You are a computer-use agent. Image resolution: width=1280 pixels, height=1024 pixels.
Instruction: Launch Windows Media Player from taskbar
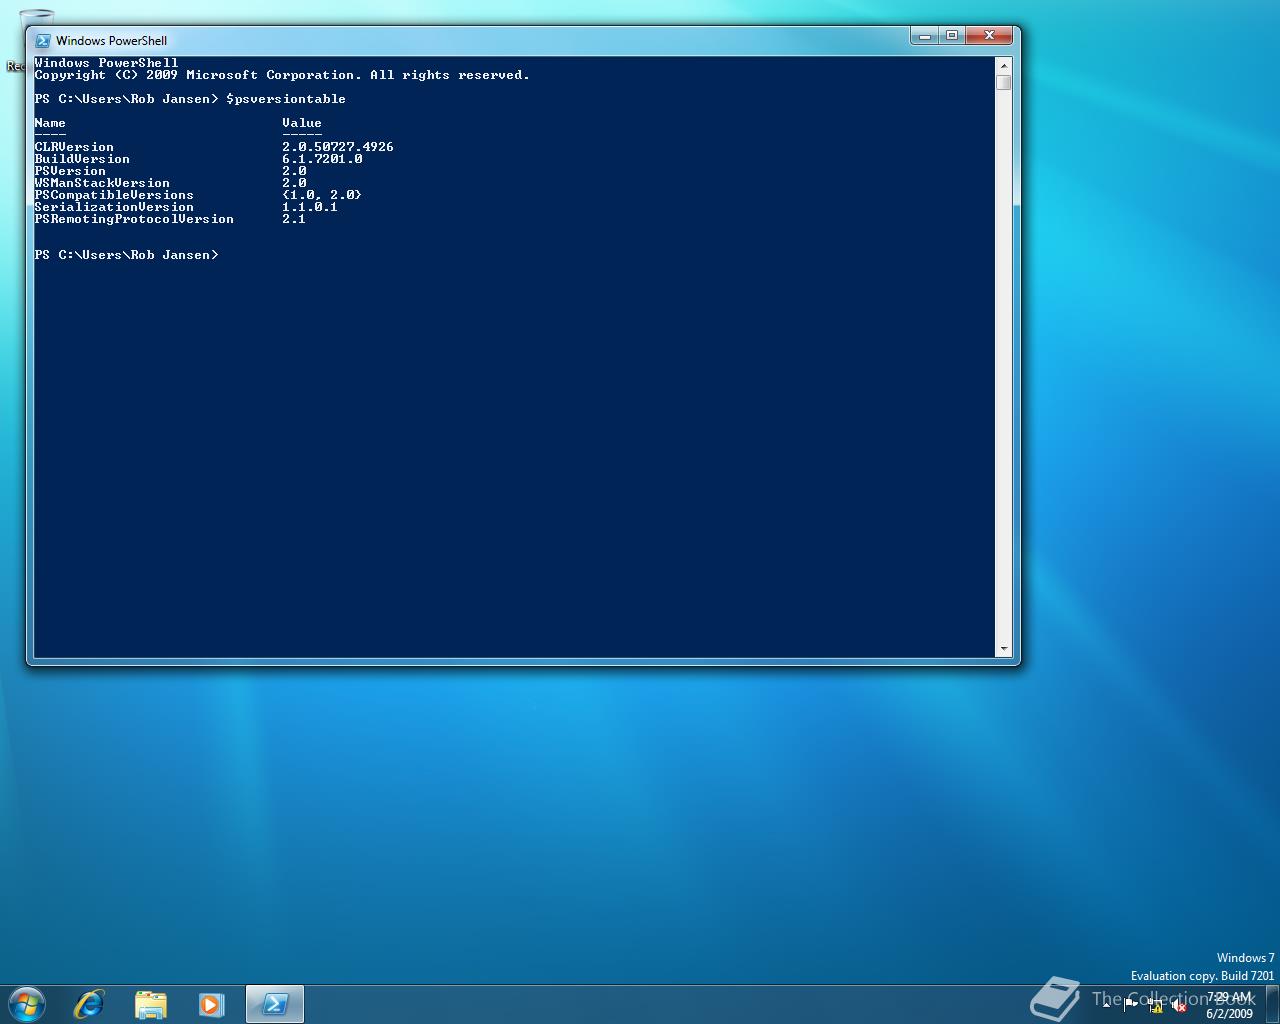click(x=211, y=1004)
